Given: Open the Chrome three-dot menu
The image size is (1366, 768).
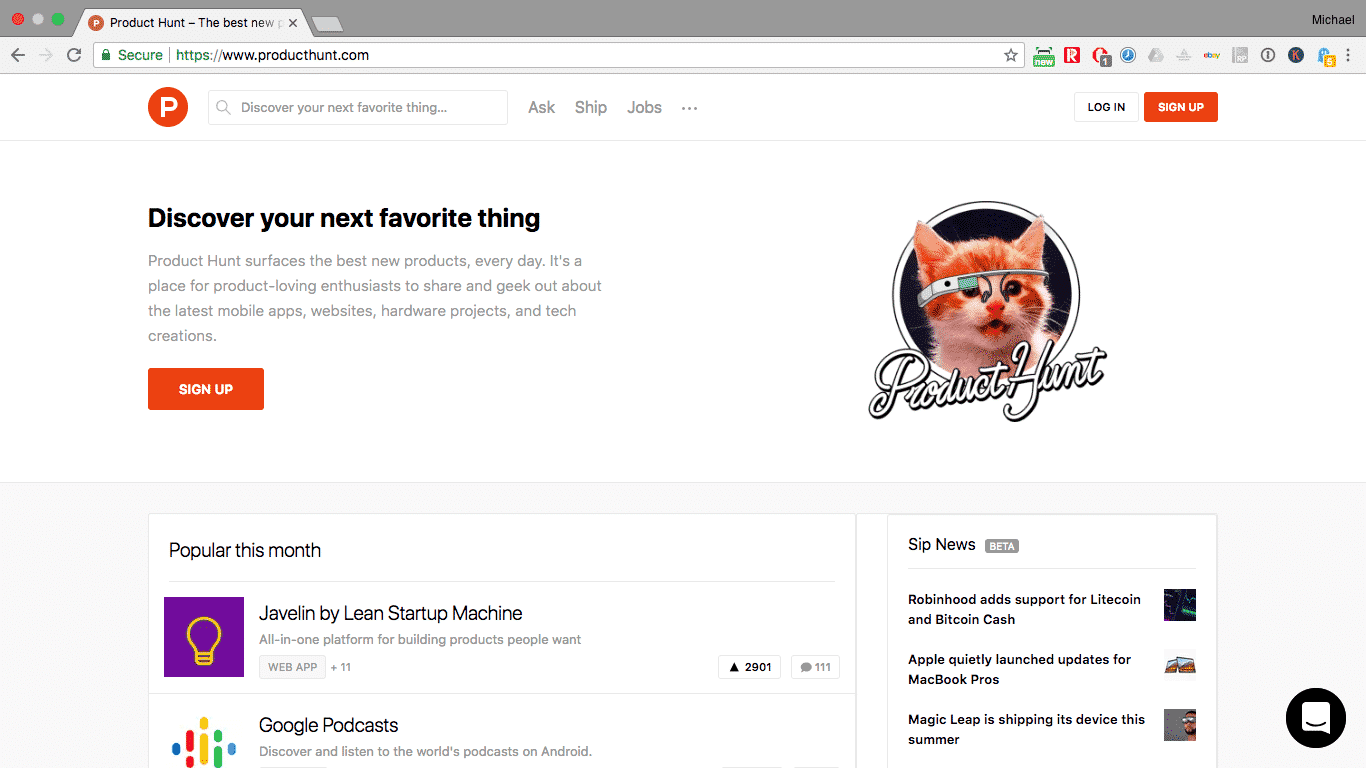Looking at the screenshot, I should pos(1349,55).
